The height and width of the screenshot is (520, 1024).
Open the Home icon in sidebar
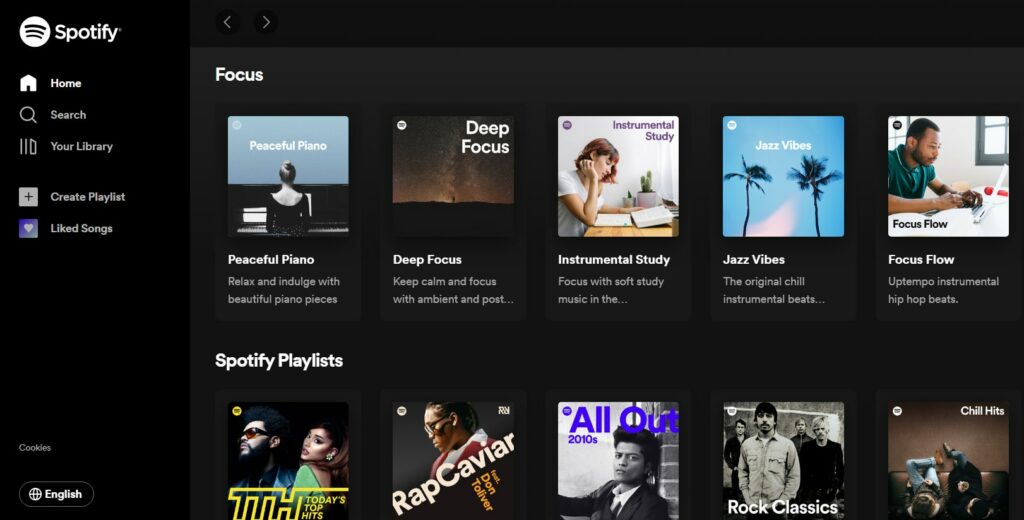click(28, 83)
